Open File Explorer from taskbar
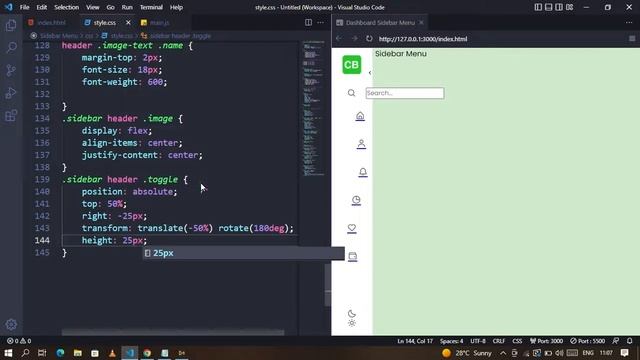 coord(78,353)
